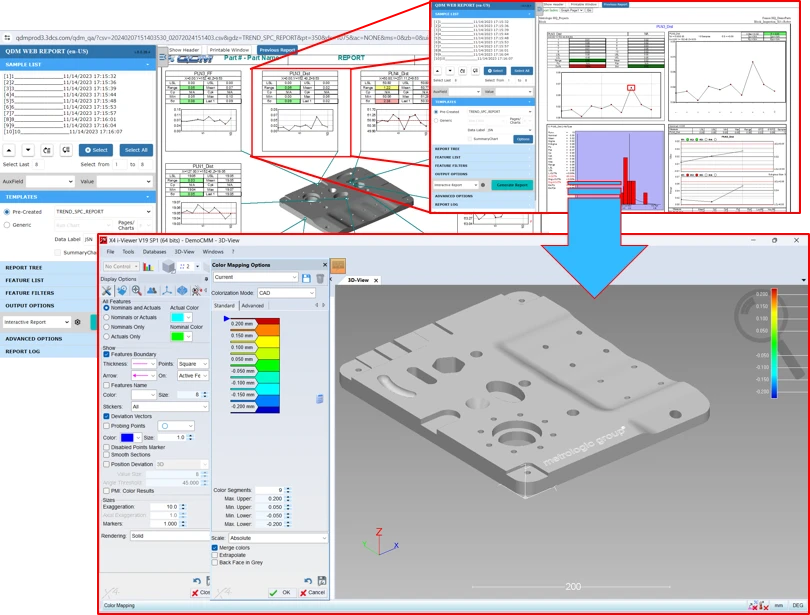Click the paint bucket color mapping icon
Viewport: 810px width, 615px height.
[x=122, y=291]
